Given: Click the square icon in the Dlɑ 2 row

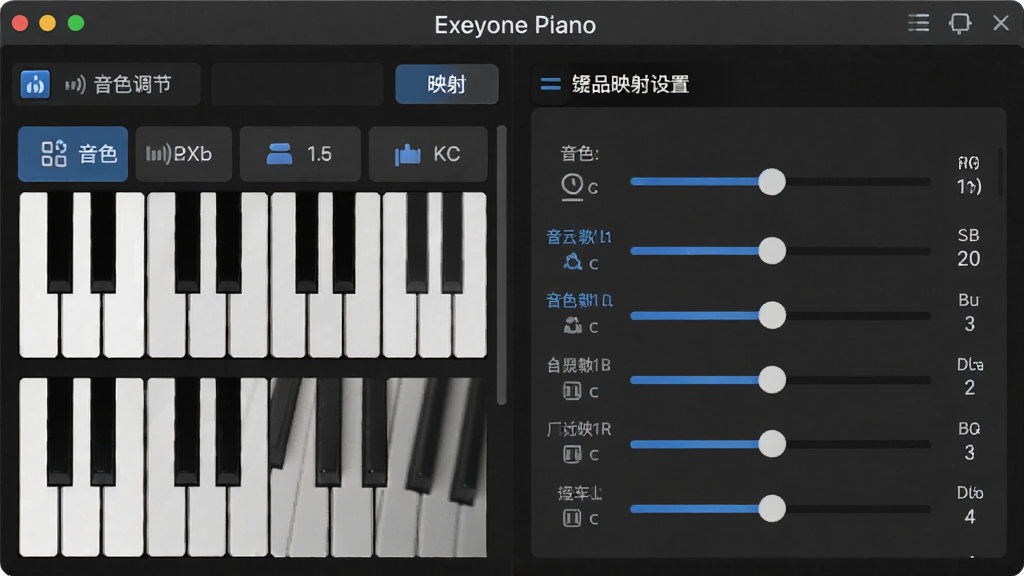Looking at the screenshot, I should (572, 391).
